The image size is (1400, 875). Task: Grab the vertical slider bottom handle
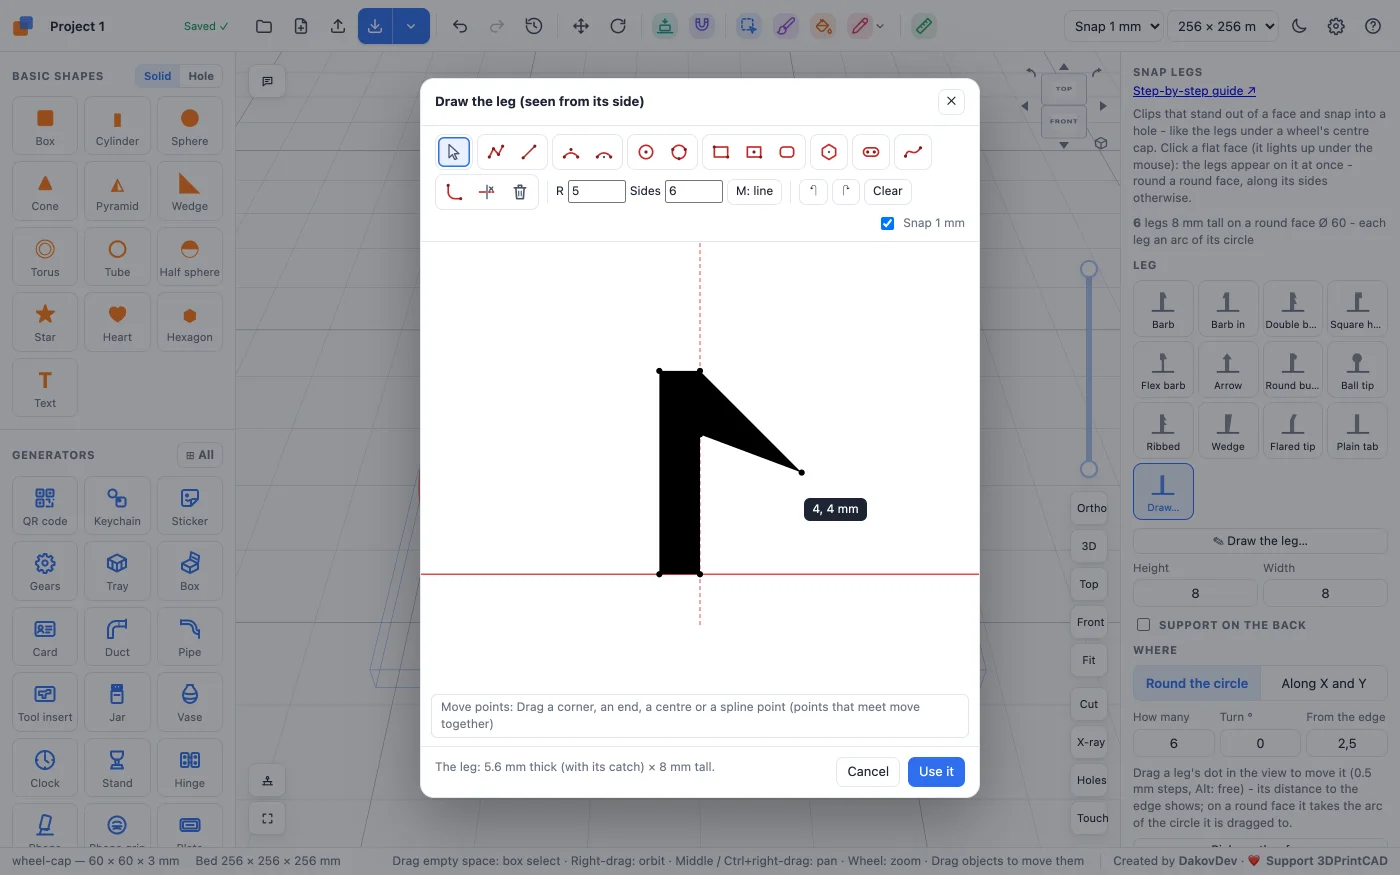coord(1089,469)
